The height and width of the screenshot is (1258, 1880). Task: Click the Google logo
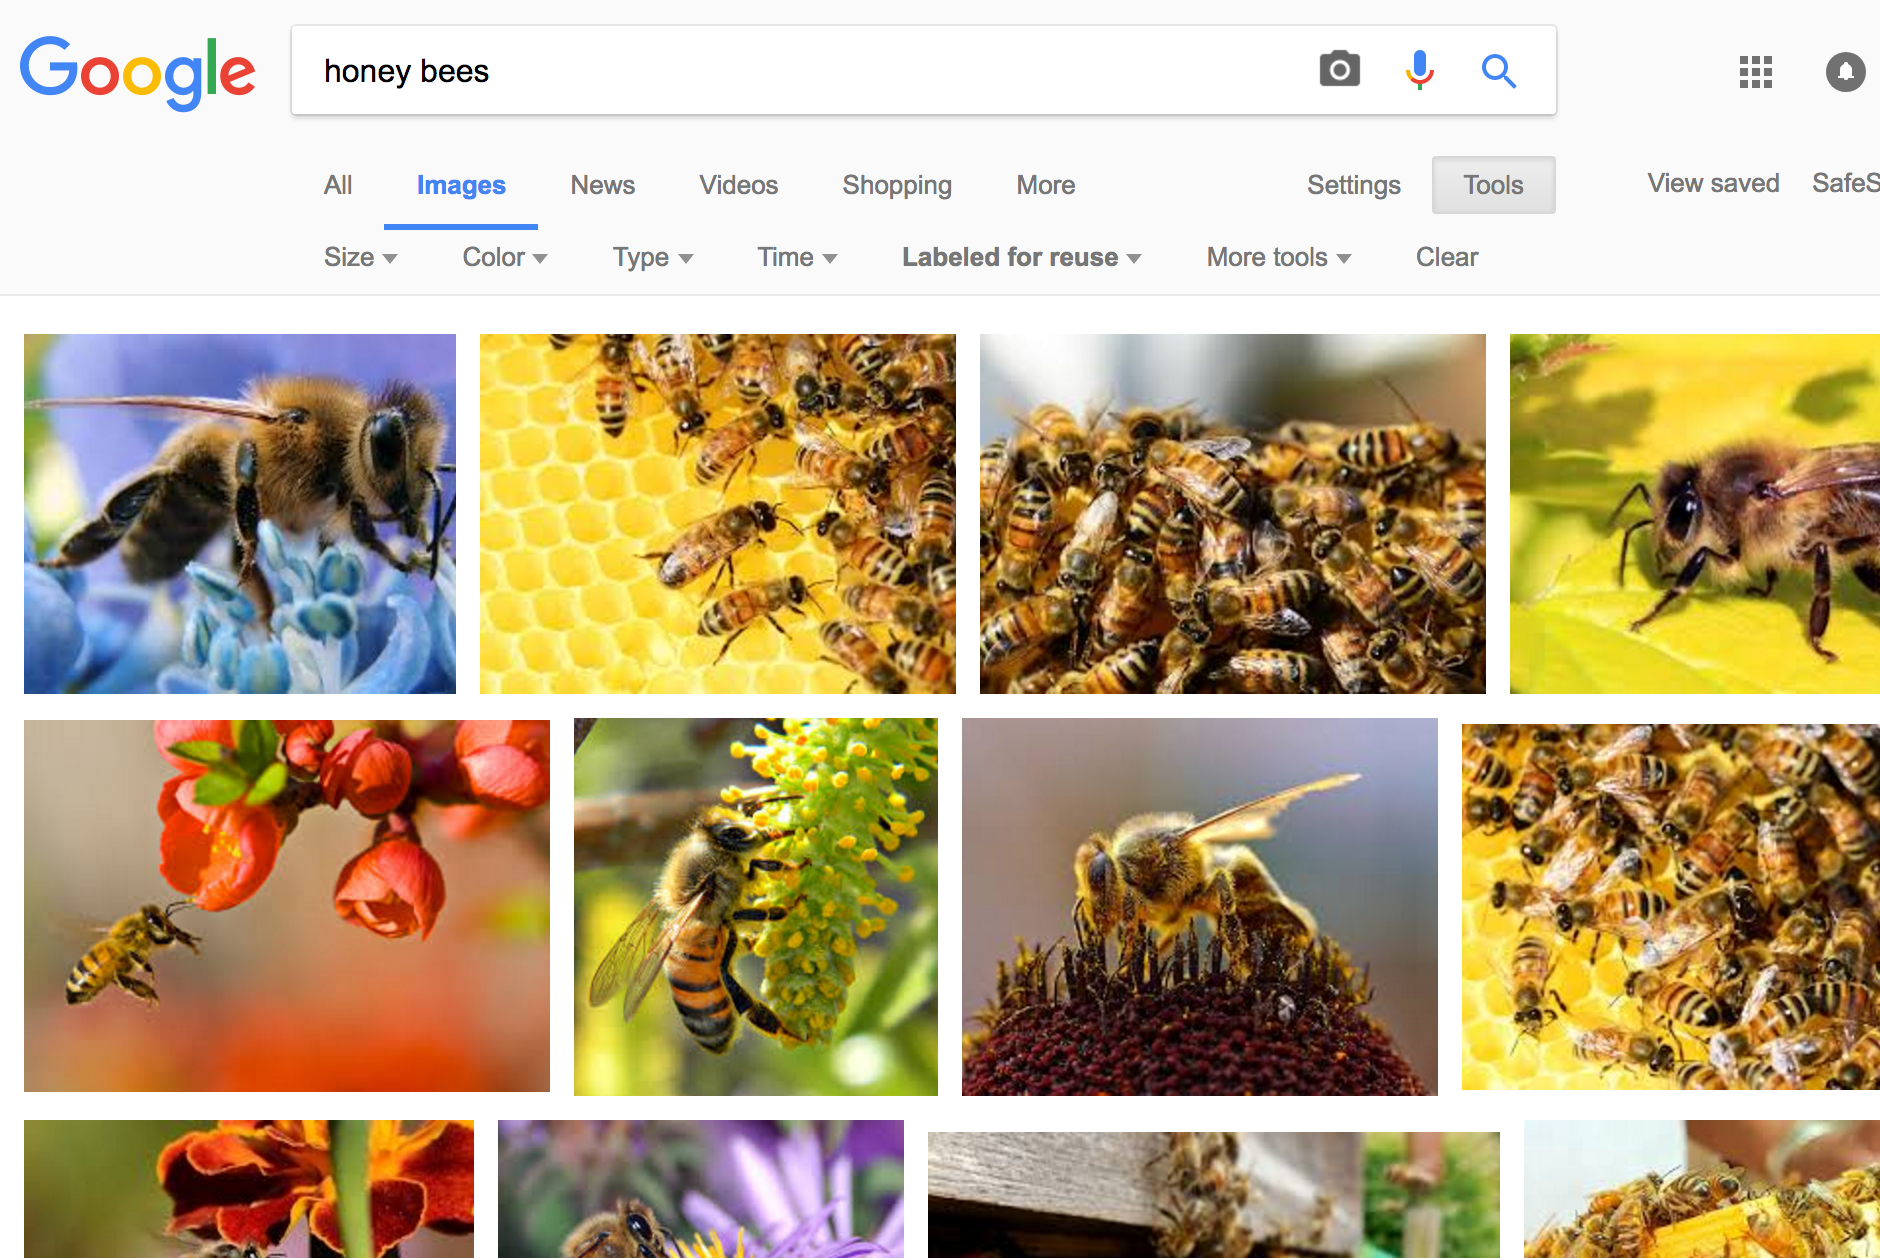pos(138,72)
